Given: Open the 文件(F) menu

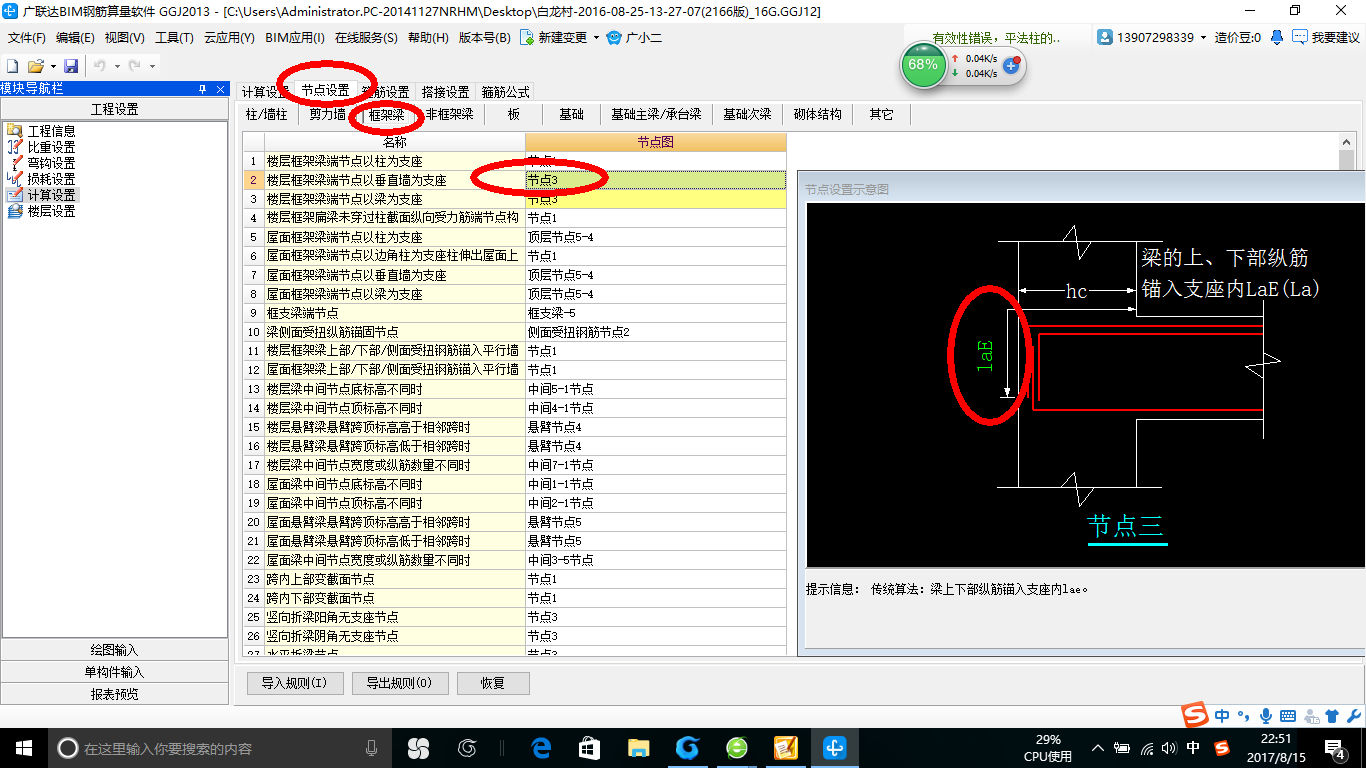Looking at the screenshot, I should pos(27,38).
